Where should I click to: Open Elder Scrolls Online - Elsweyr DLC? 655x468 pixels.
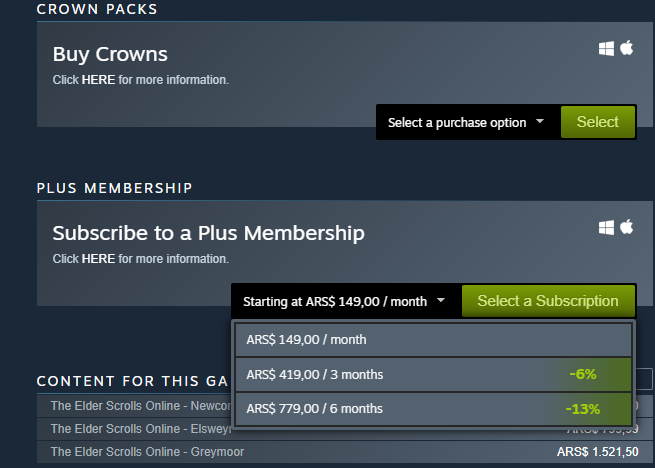coord(140,429)
